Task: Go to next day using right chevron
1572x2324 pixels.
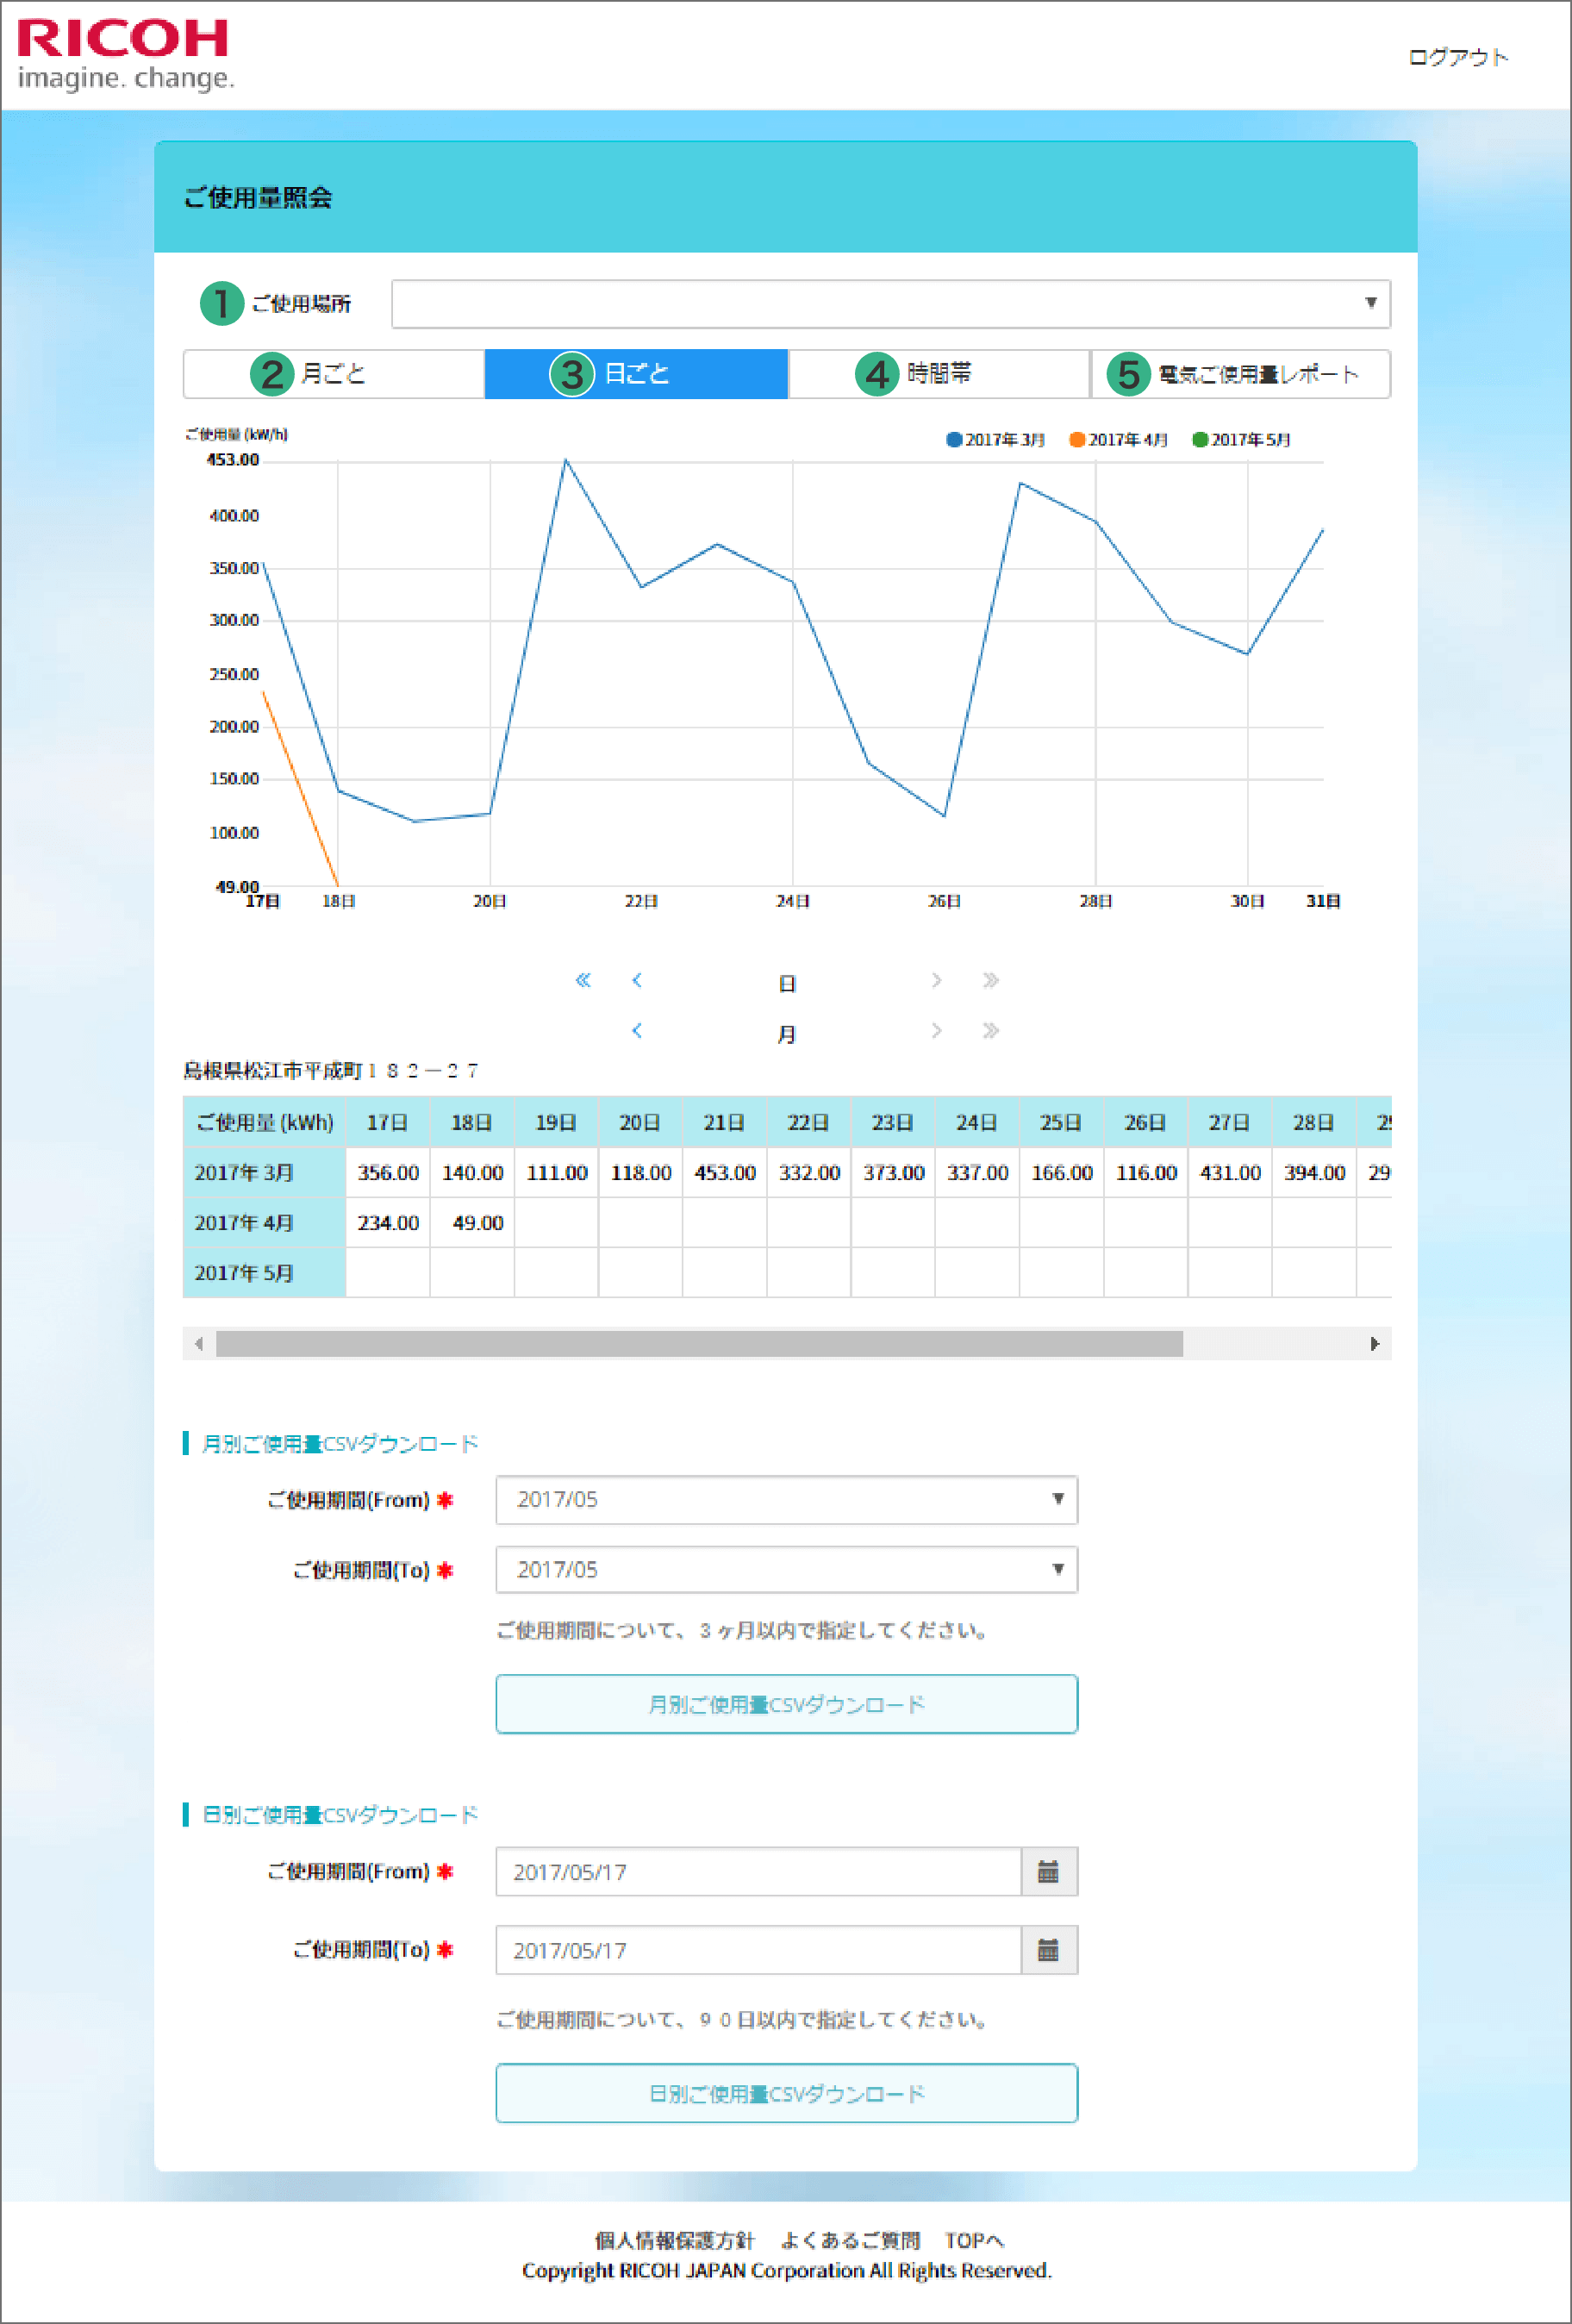Action: click(x=936, y=980)
